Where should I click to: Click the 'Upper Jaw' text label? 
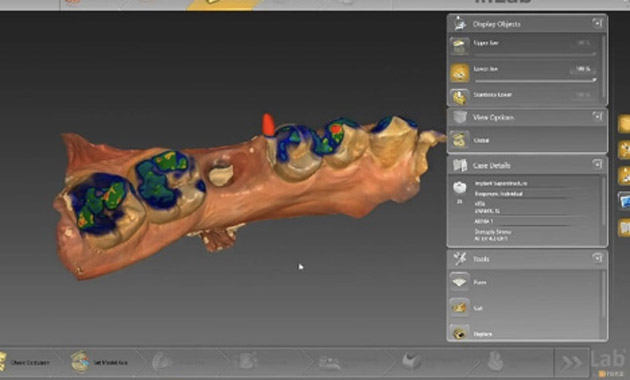(486, 43)
